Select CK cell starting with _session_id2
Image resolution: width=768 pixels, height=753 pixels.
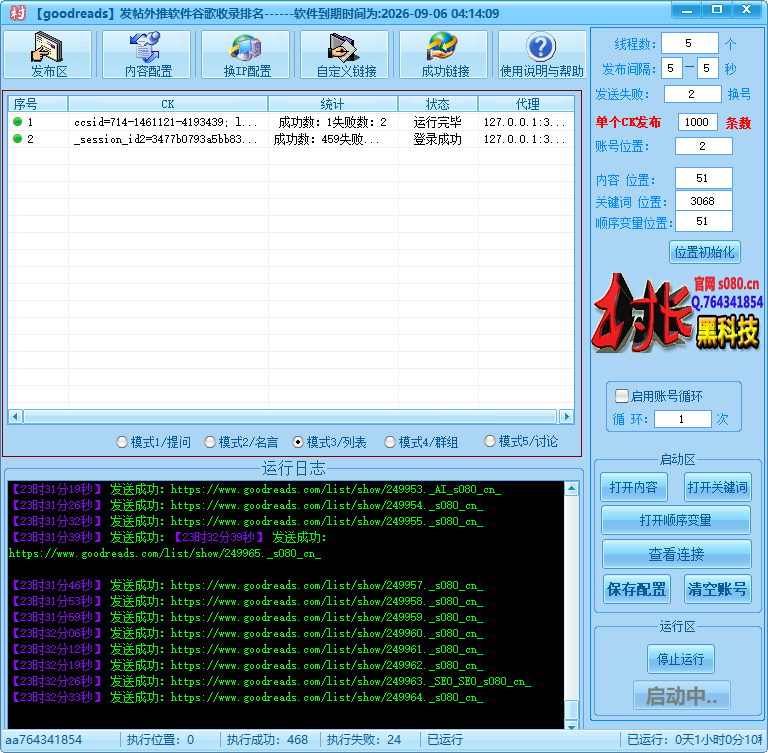(x=167, y=139)
